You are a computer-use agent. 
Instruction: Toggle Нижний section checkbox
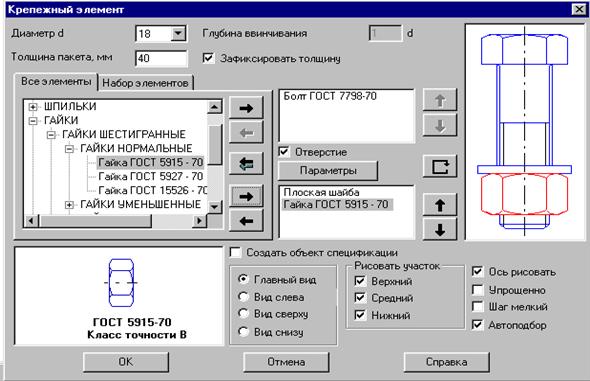pos(360,315)
